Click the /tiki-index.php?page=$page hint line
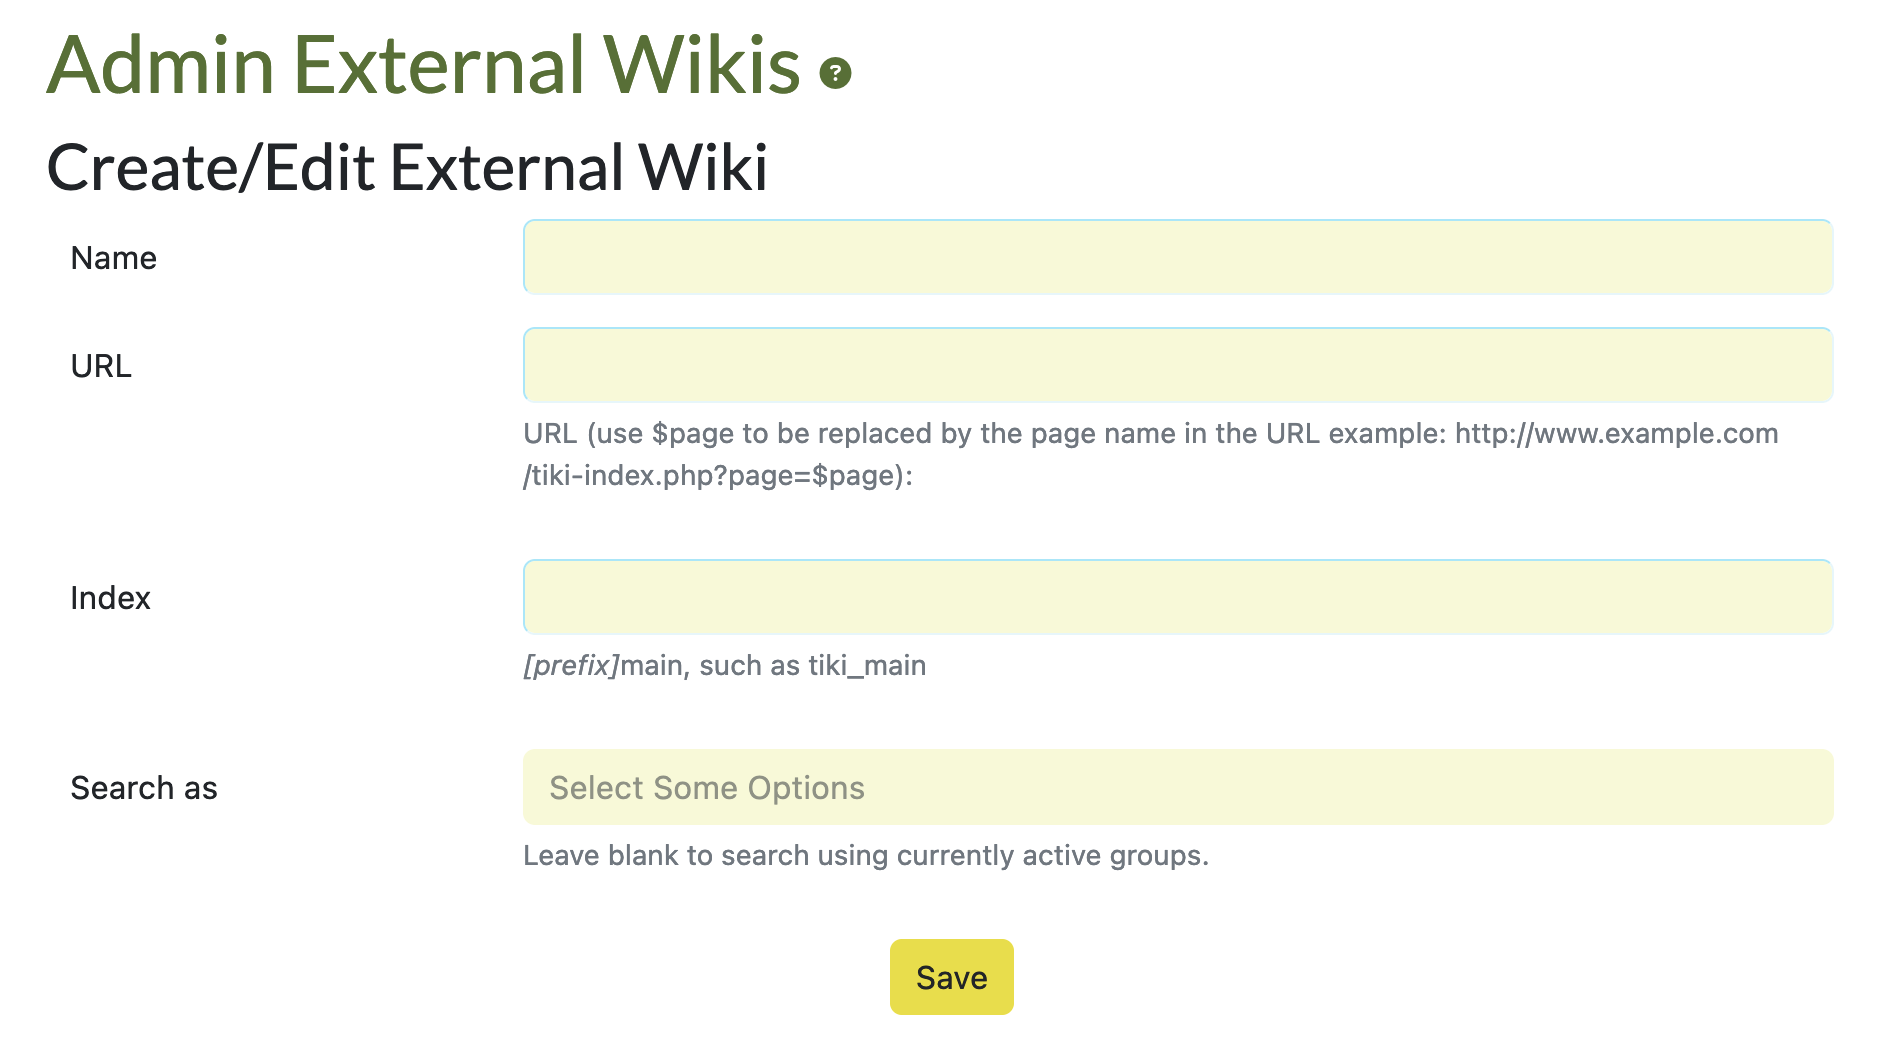Screen dimensions: 1904x1048 pyautogui.click(x=718, y=475)
